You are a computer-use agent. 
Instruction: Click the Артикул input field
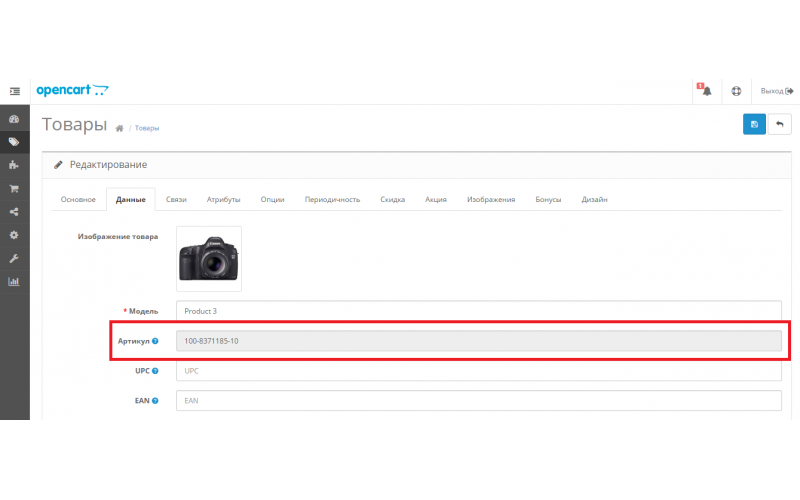coord(479,341)
